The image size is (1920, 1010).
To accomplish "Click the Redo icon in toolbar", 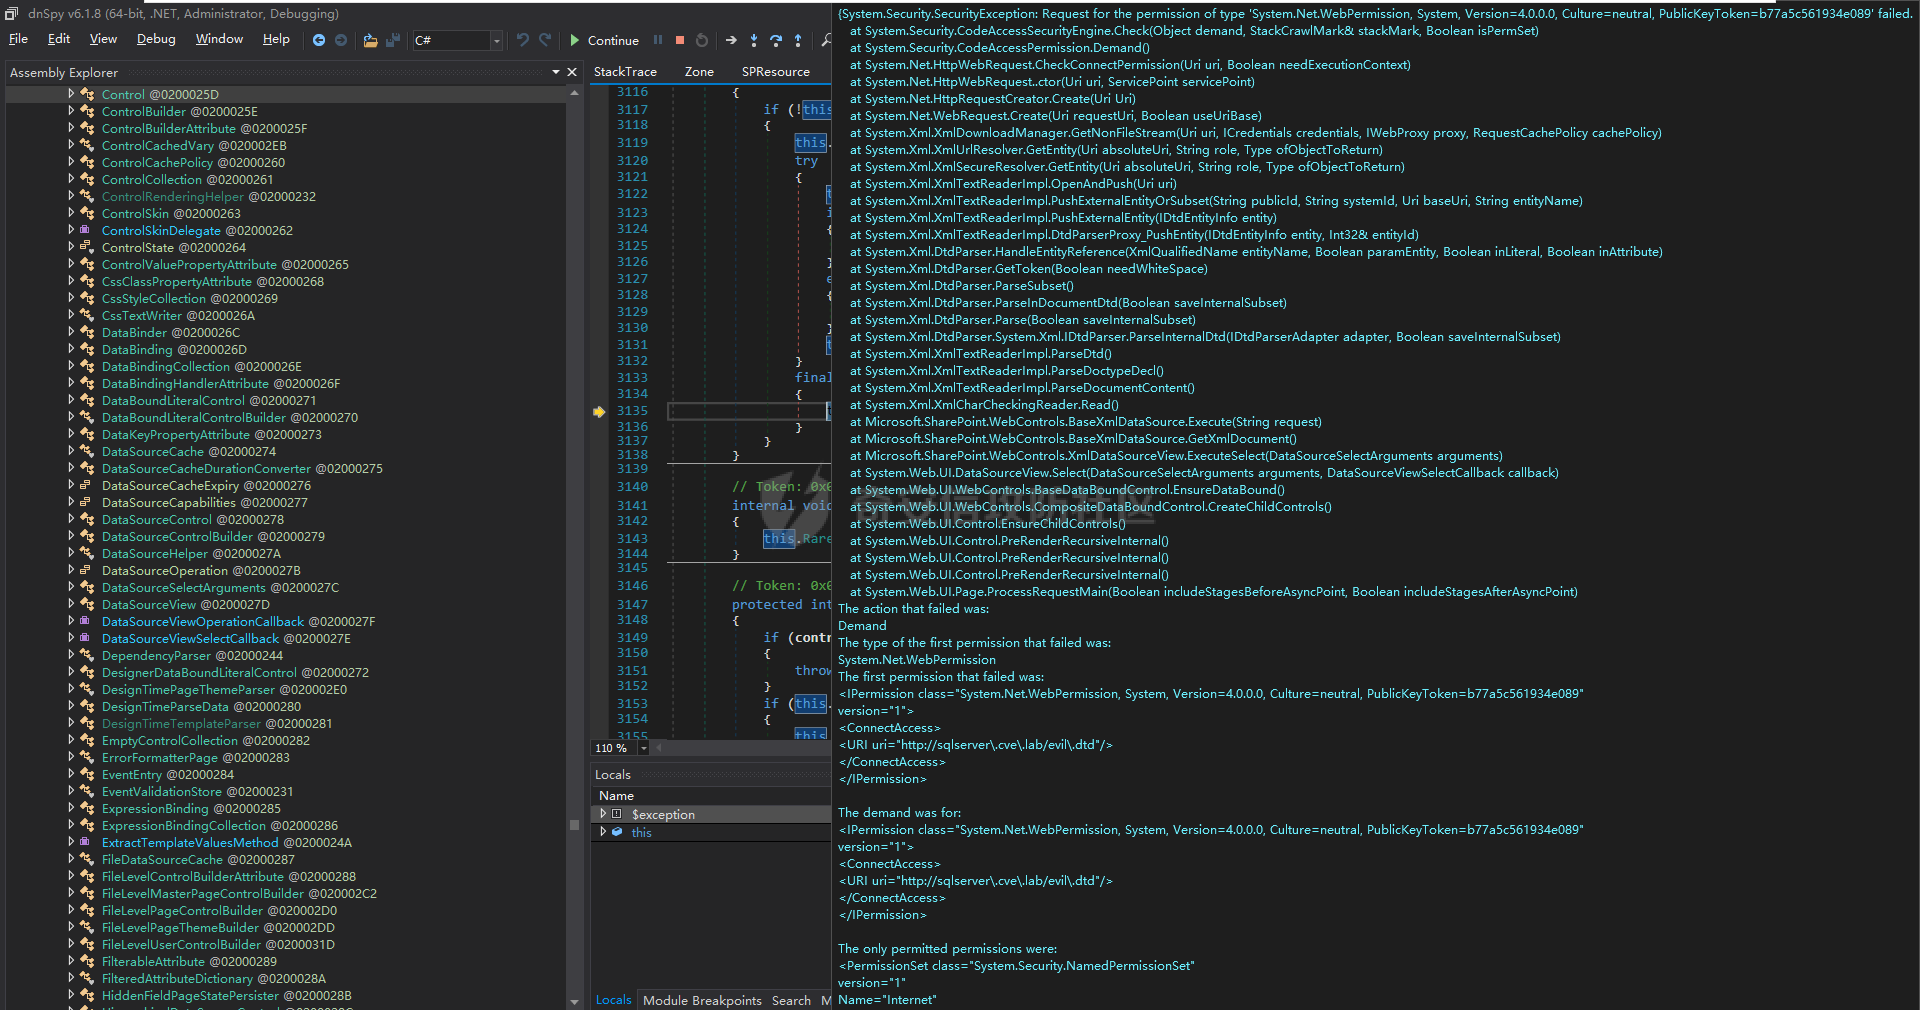I will pyautogui.click(x=545, y=40).
